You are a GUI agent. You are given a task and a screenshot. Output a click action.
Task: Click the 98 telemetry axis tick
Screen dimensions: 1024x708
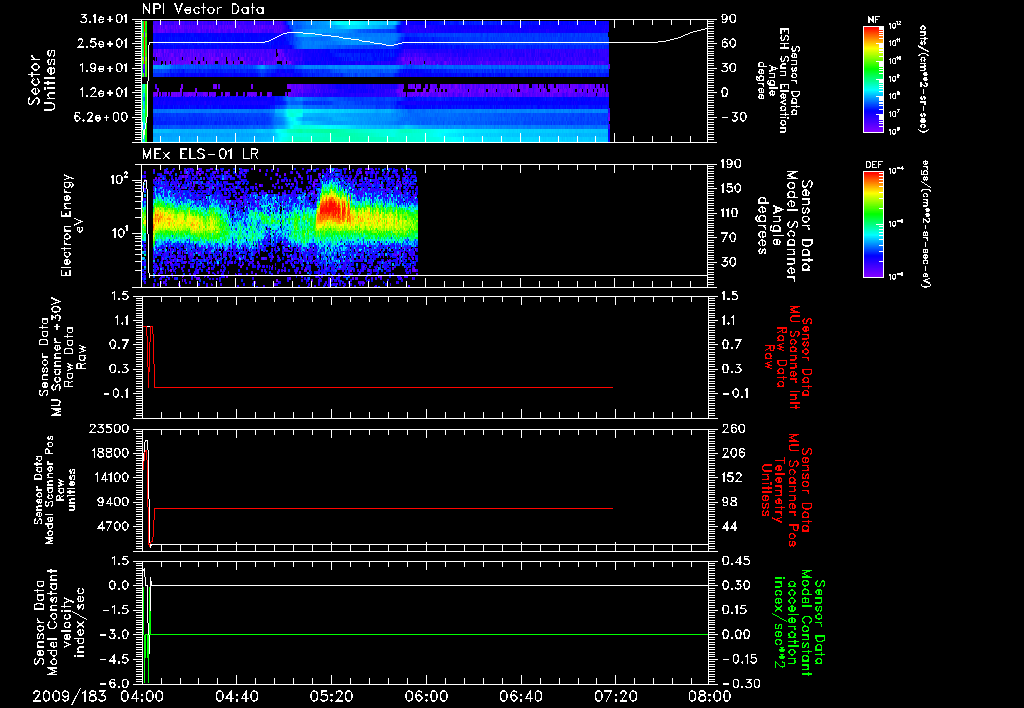click(729, 502)
